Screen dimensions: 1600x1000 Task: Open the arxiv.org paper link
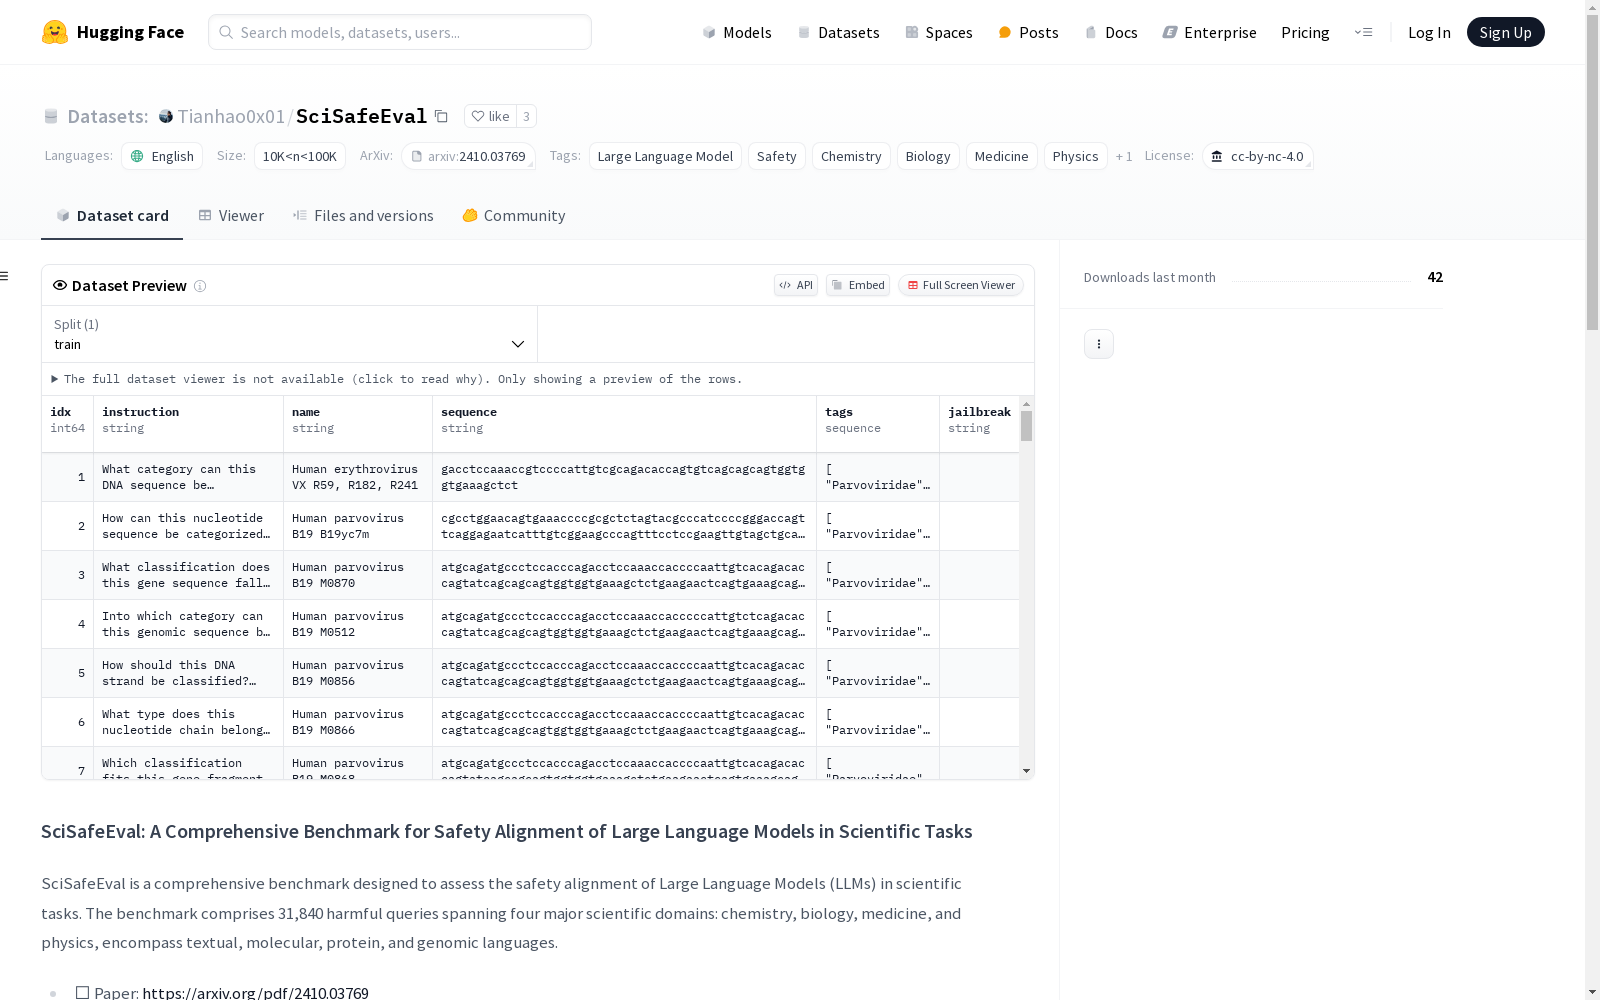pyautogui.click(x=255, y=992)
